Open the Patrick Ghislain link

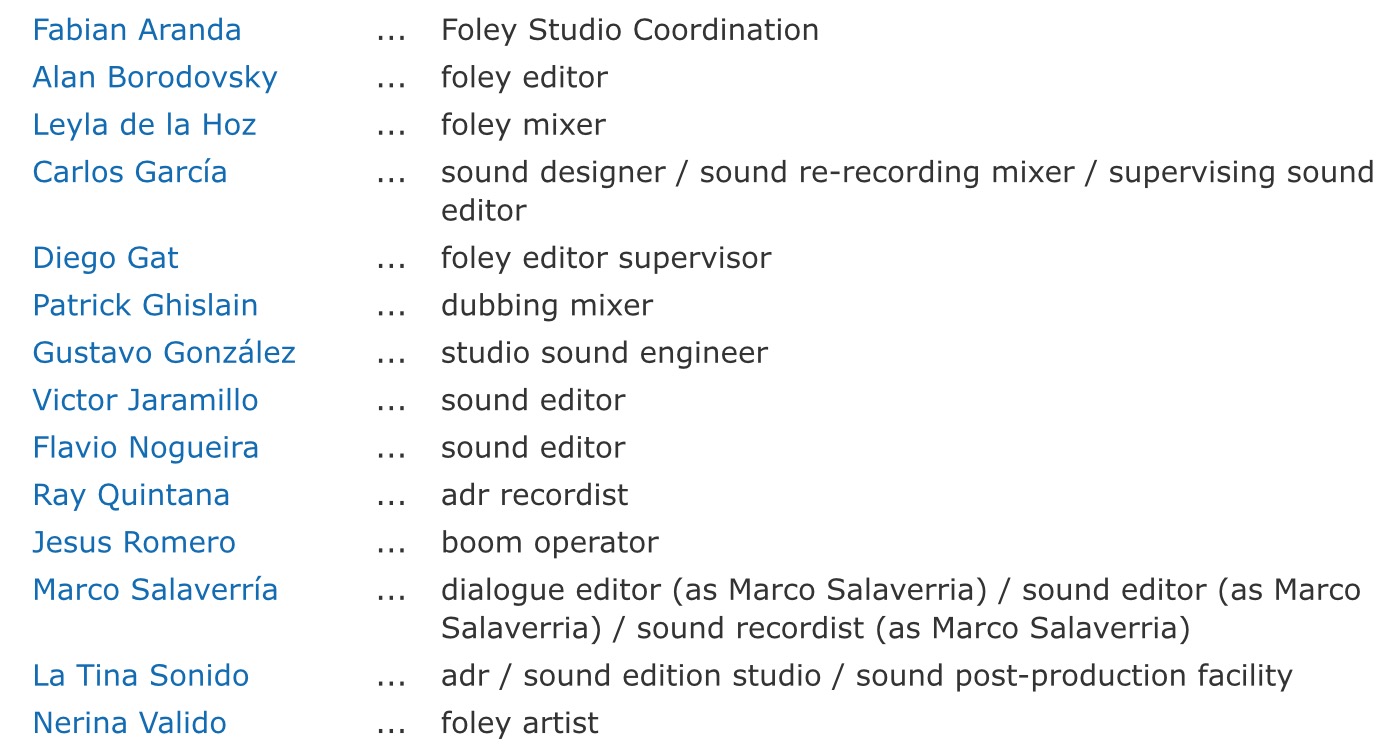pos(145,305)
